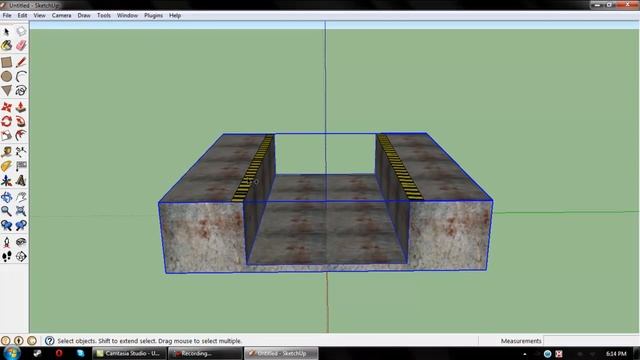Click the left yellow-striped edge of model
This screenshot has width=640, height=360.
(x=253, y=169)
